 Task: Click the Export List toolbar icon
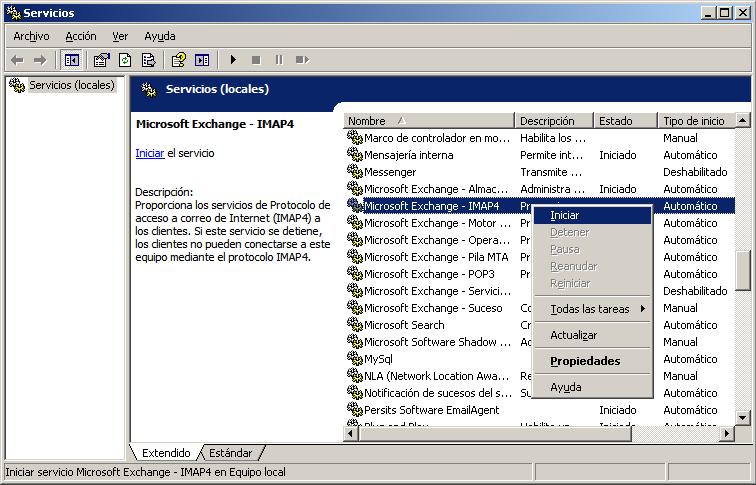pyautogui.click(x=147, y=60)
